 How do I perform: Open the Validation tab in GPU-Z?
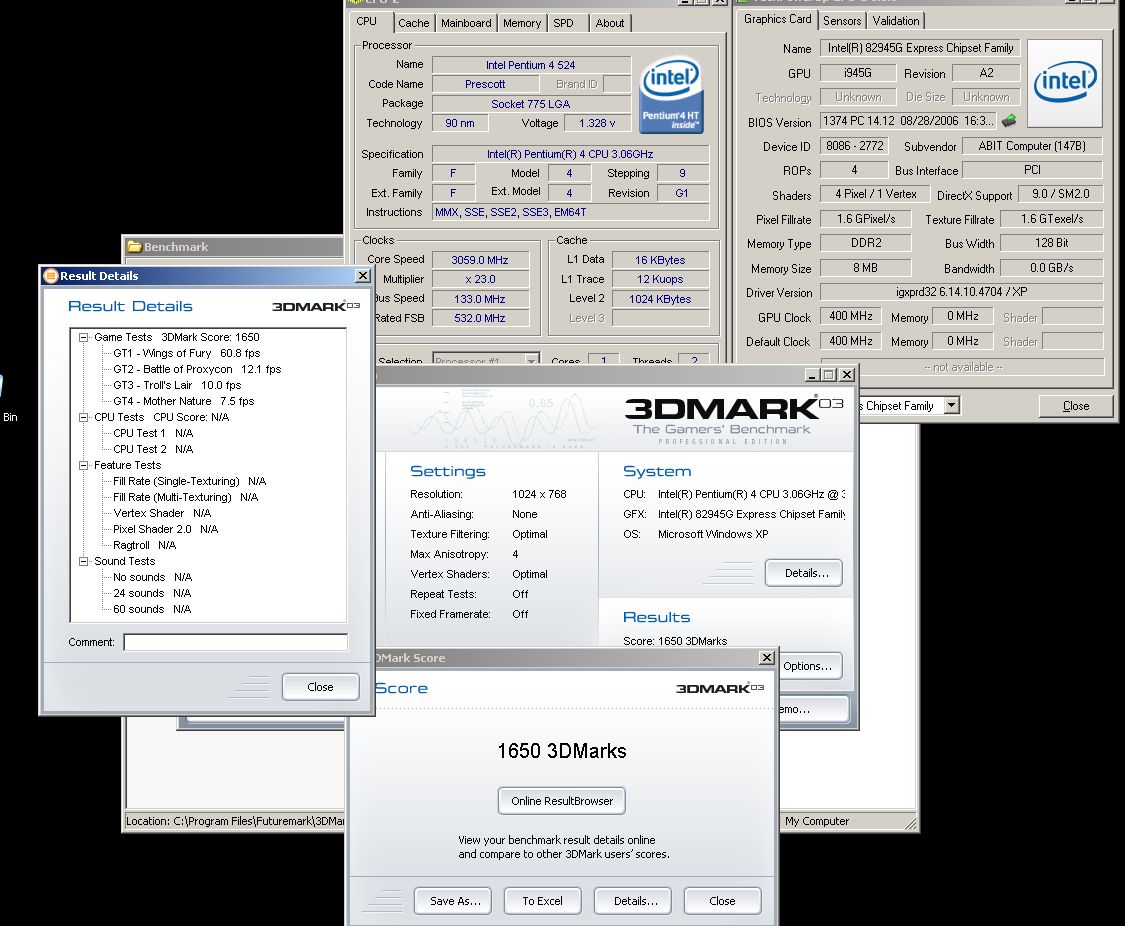[x=895, y=21]
